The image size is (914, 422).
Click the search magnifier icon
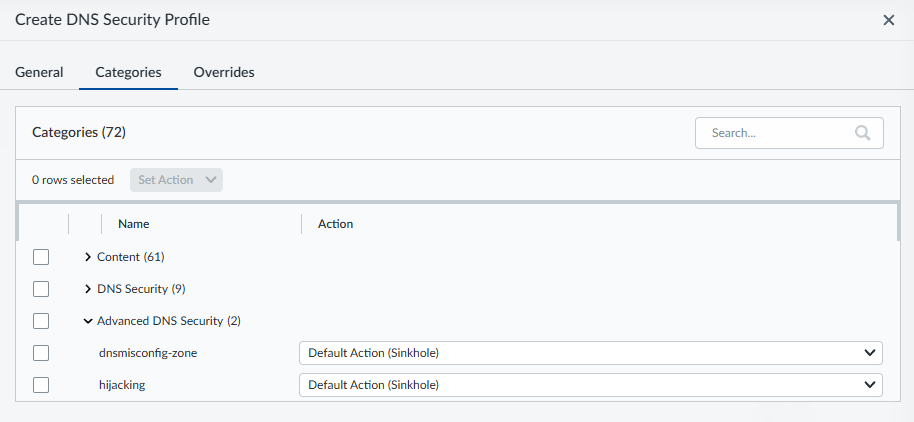[863, 133]
